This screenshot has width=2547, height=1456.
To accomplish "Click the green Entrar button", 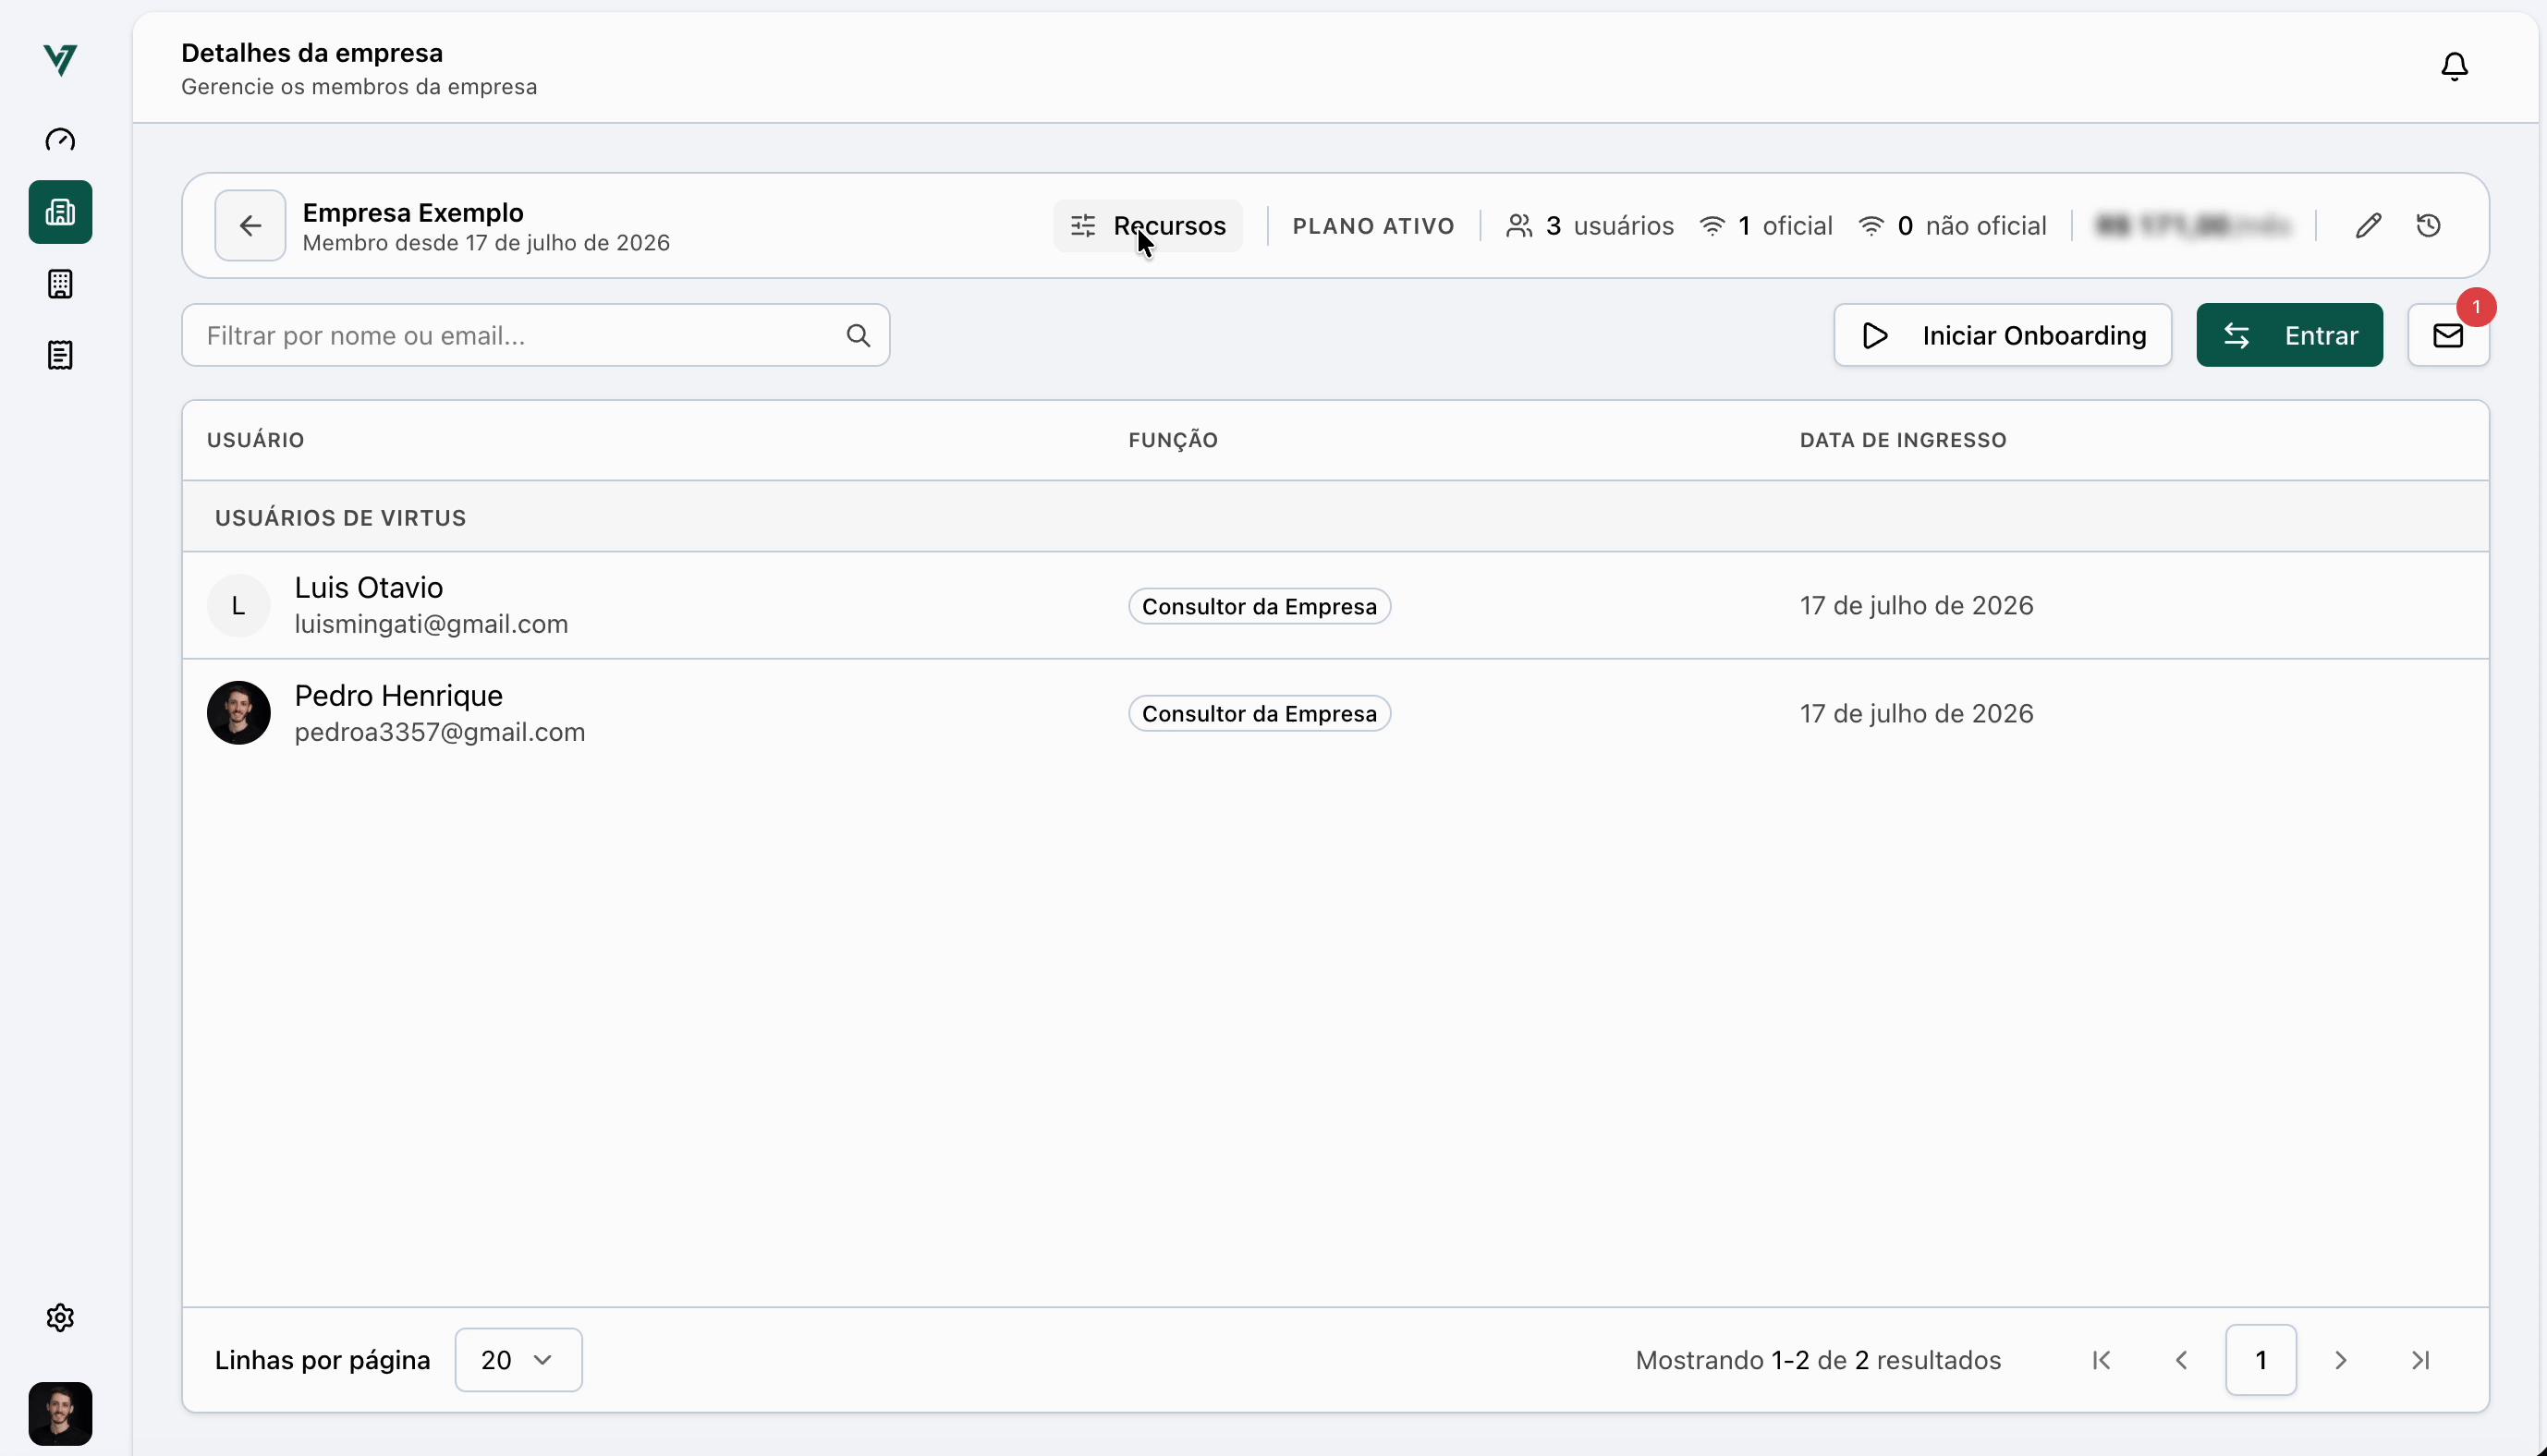I will (2289, 336).
